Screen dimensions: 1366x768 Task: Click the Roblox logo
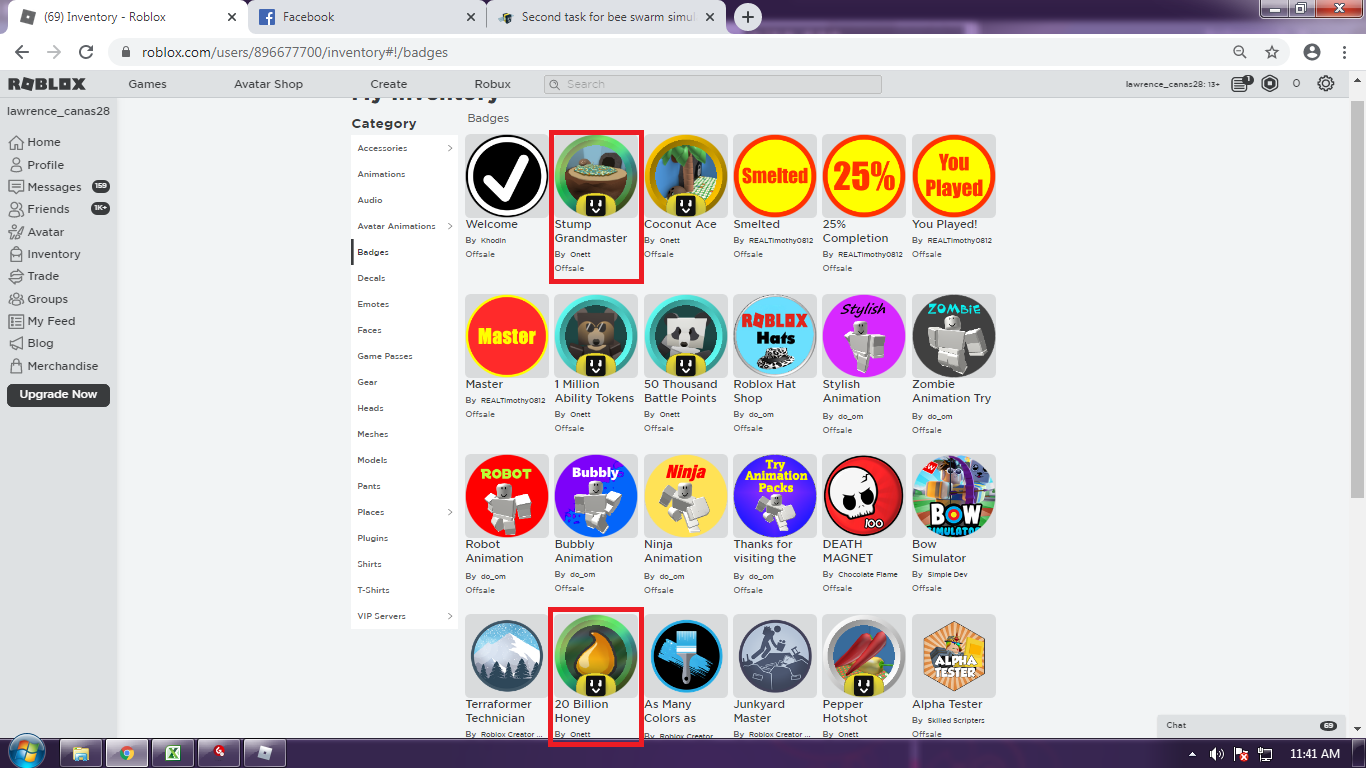click(47, 84)
